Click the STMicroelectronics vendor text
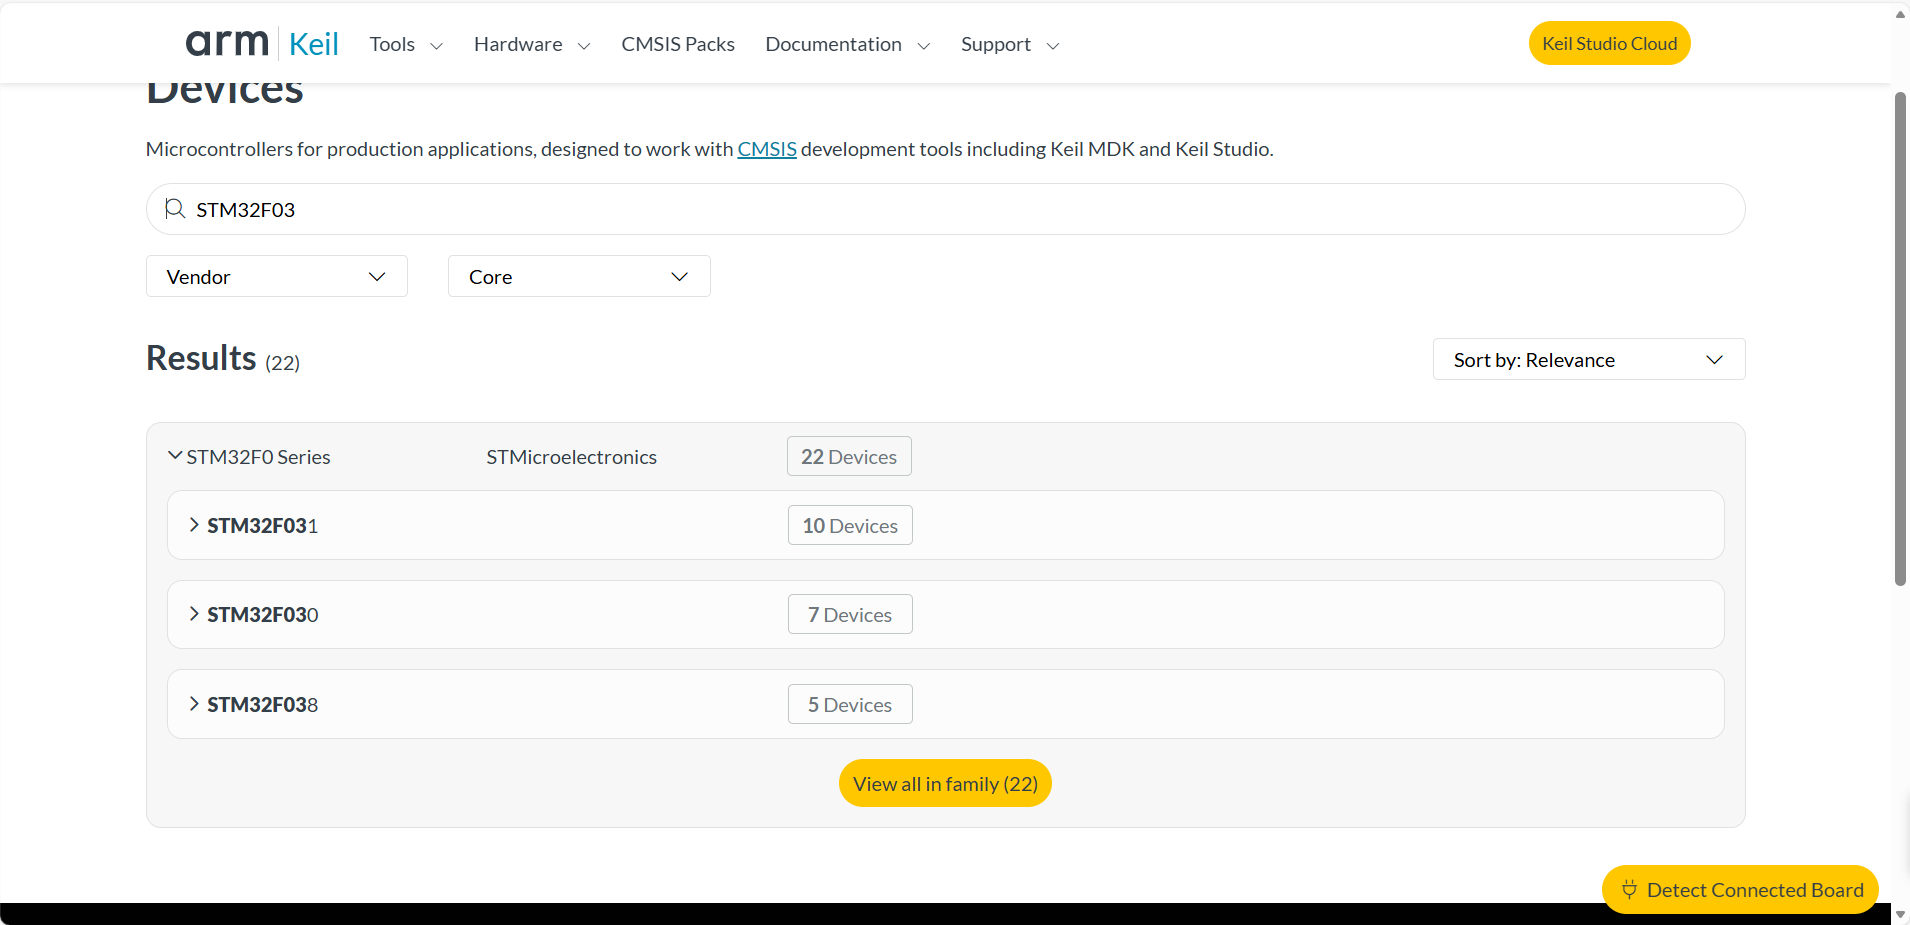1910x925 pixels. coord(571,457)
